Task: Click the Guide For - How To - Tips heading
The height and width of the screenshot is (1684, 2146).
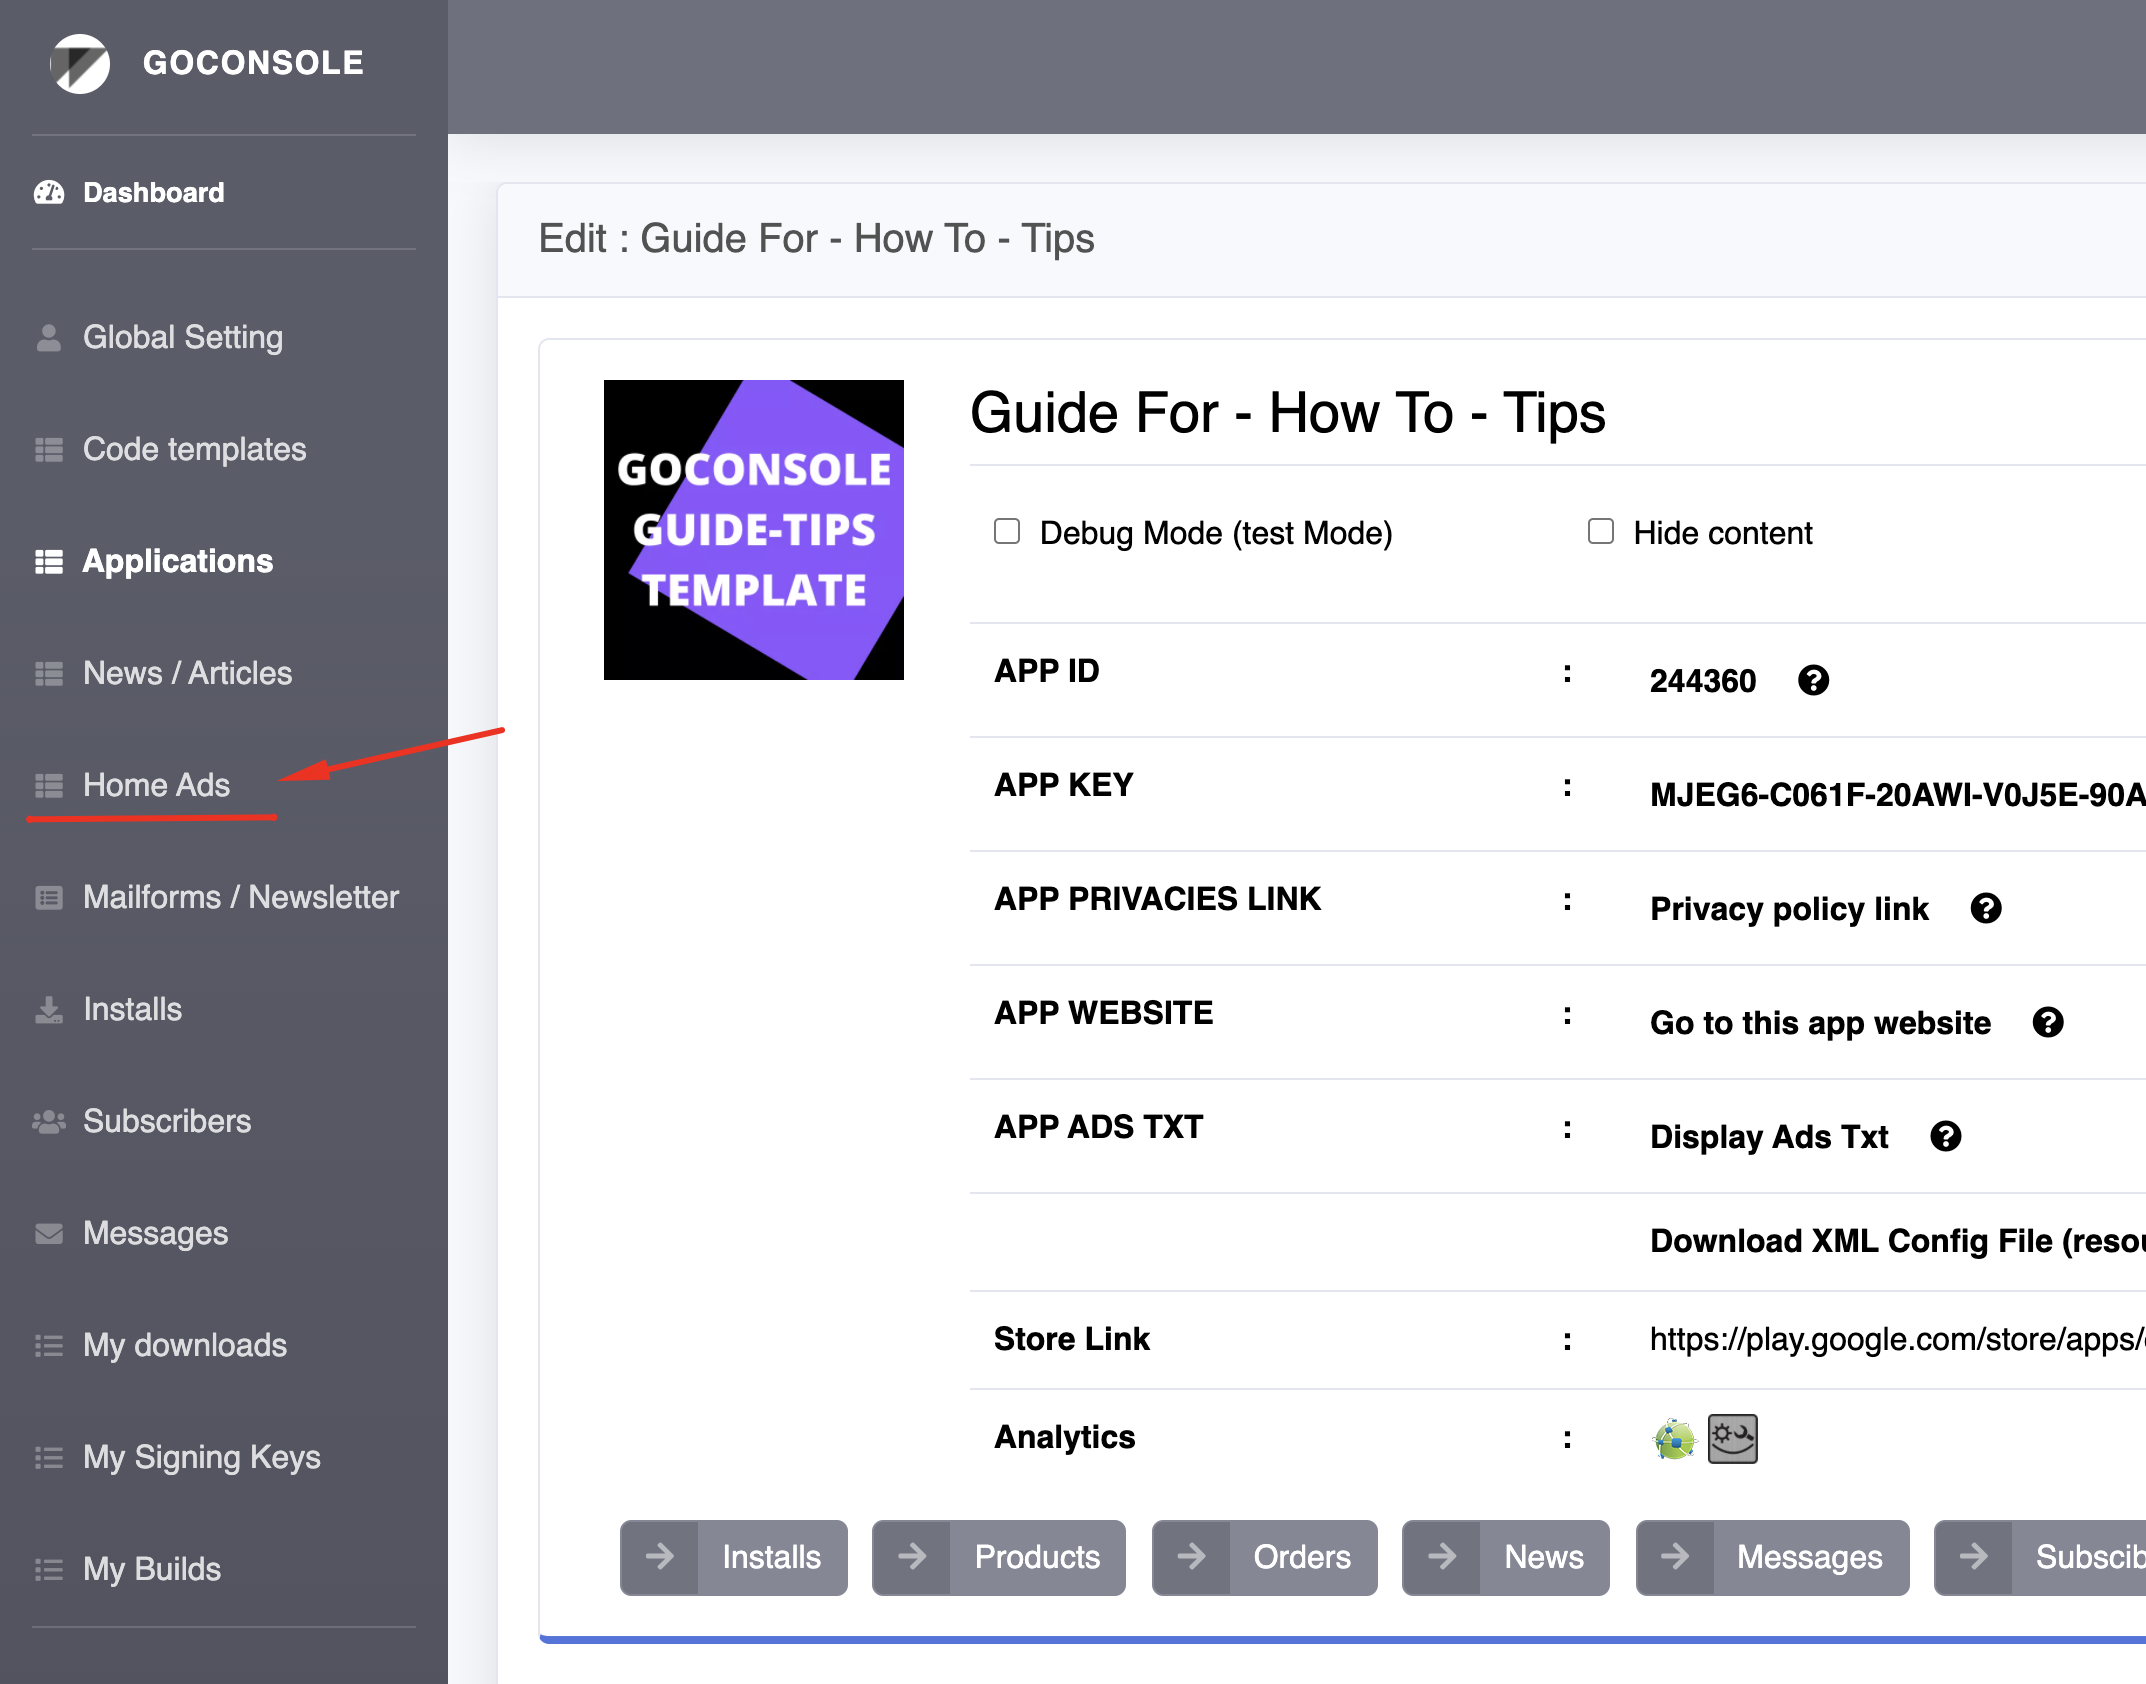Action: coord(1288,413)
